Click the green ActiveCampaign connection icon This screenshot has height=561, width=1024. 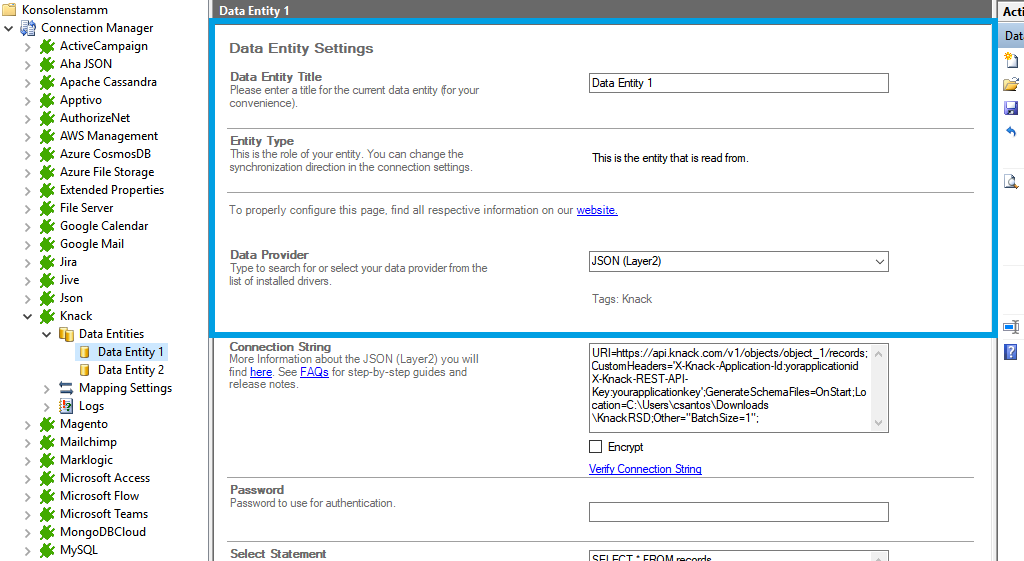[47, 46]
